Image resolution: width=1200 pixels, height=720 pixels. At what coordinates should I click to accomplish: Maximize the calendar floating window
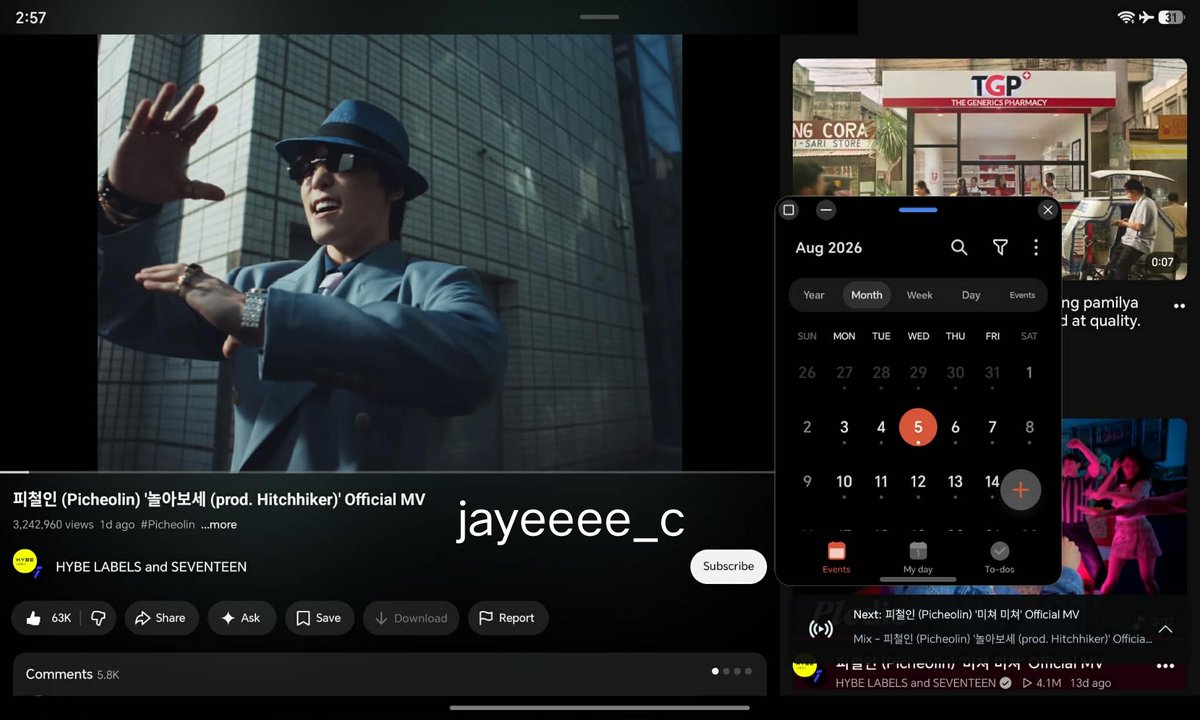(x=788, y=210)
